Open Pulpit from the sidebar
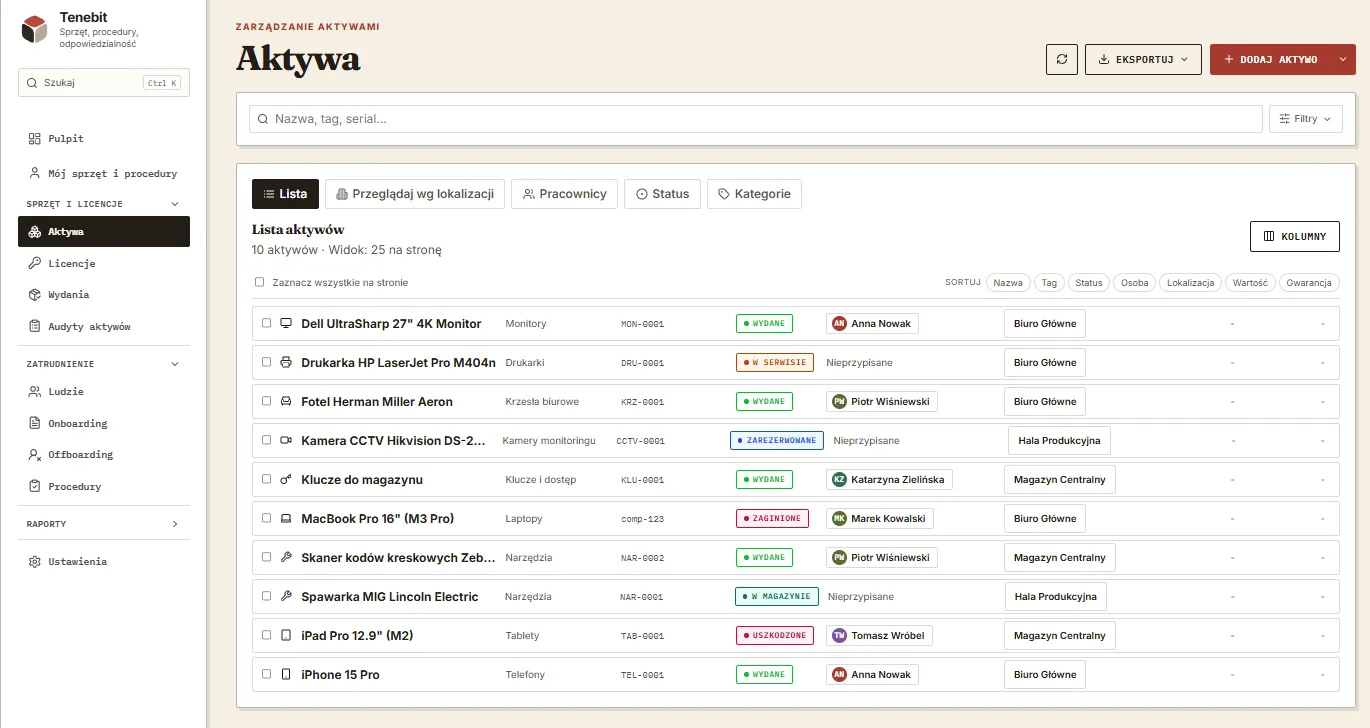The width and height of the screenshot is (1370, 728). coord(104,139)
